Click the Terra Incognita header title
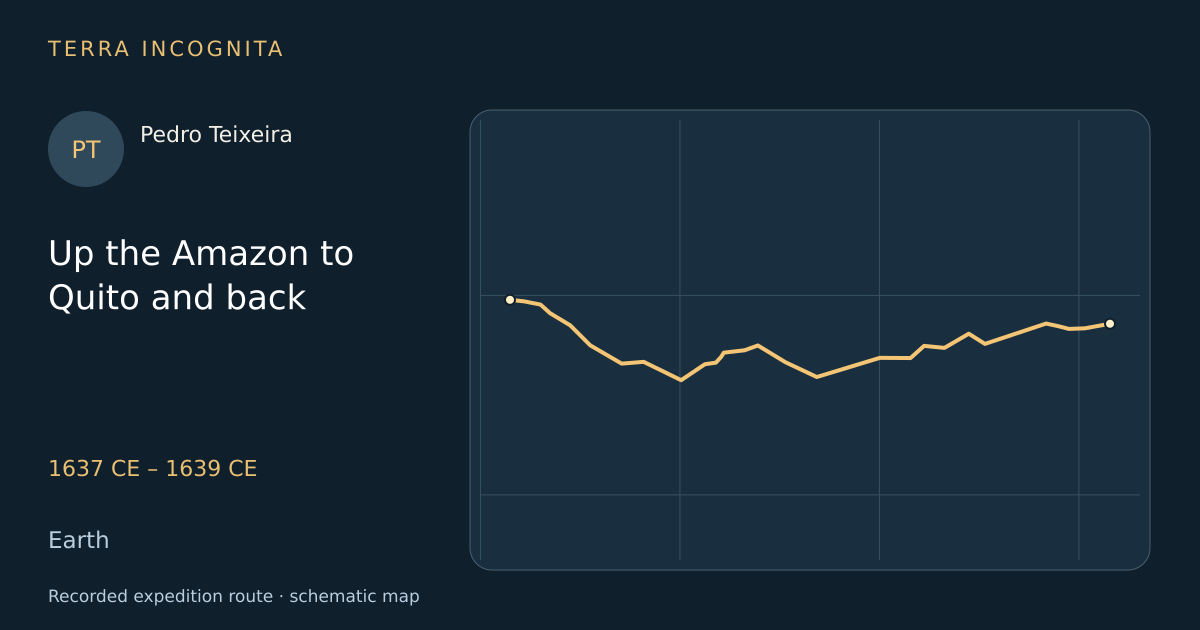Viewport: 1200px width, 630px height. [166, 49]
